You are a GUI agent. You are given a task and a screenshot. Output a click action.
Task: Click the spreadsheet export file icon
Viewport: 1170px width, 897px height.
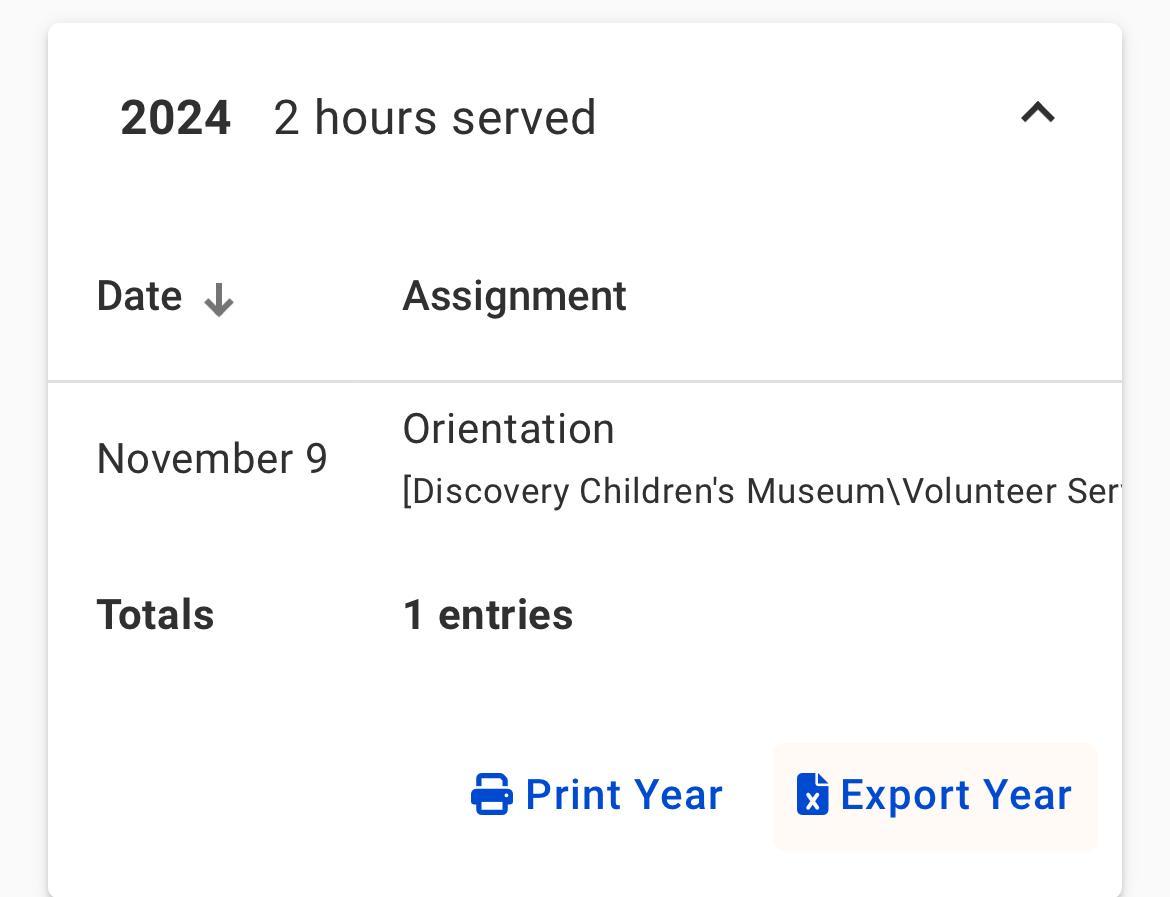tap(812, 795)
